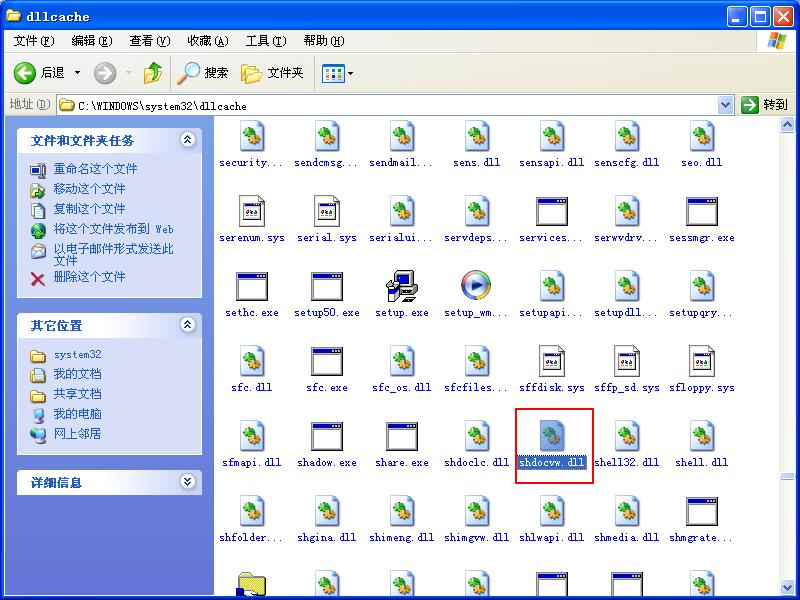Select the sfc.exe file icon
800x600 pixels.
click(327, 361)
